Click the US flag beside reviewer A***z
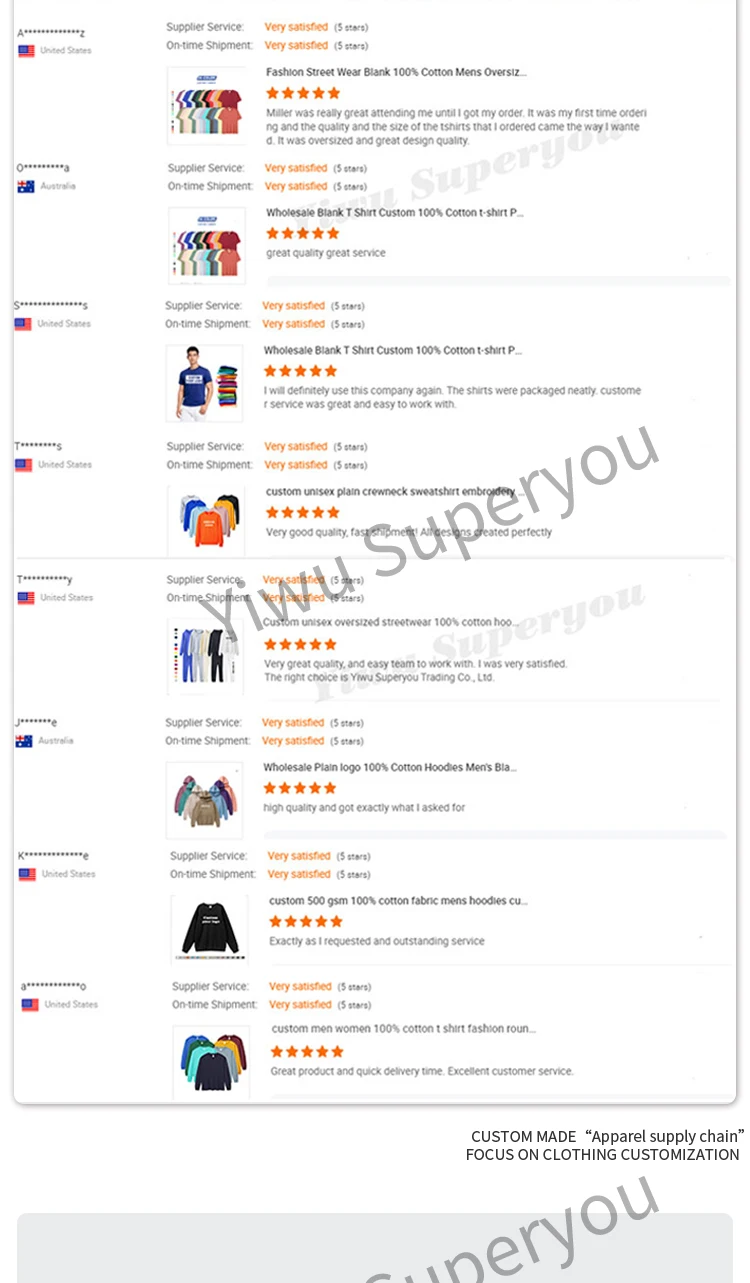 pyautogui.click(x=26, y=51)
